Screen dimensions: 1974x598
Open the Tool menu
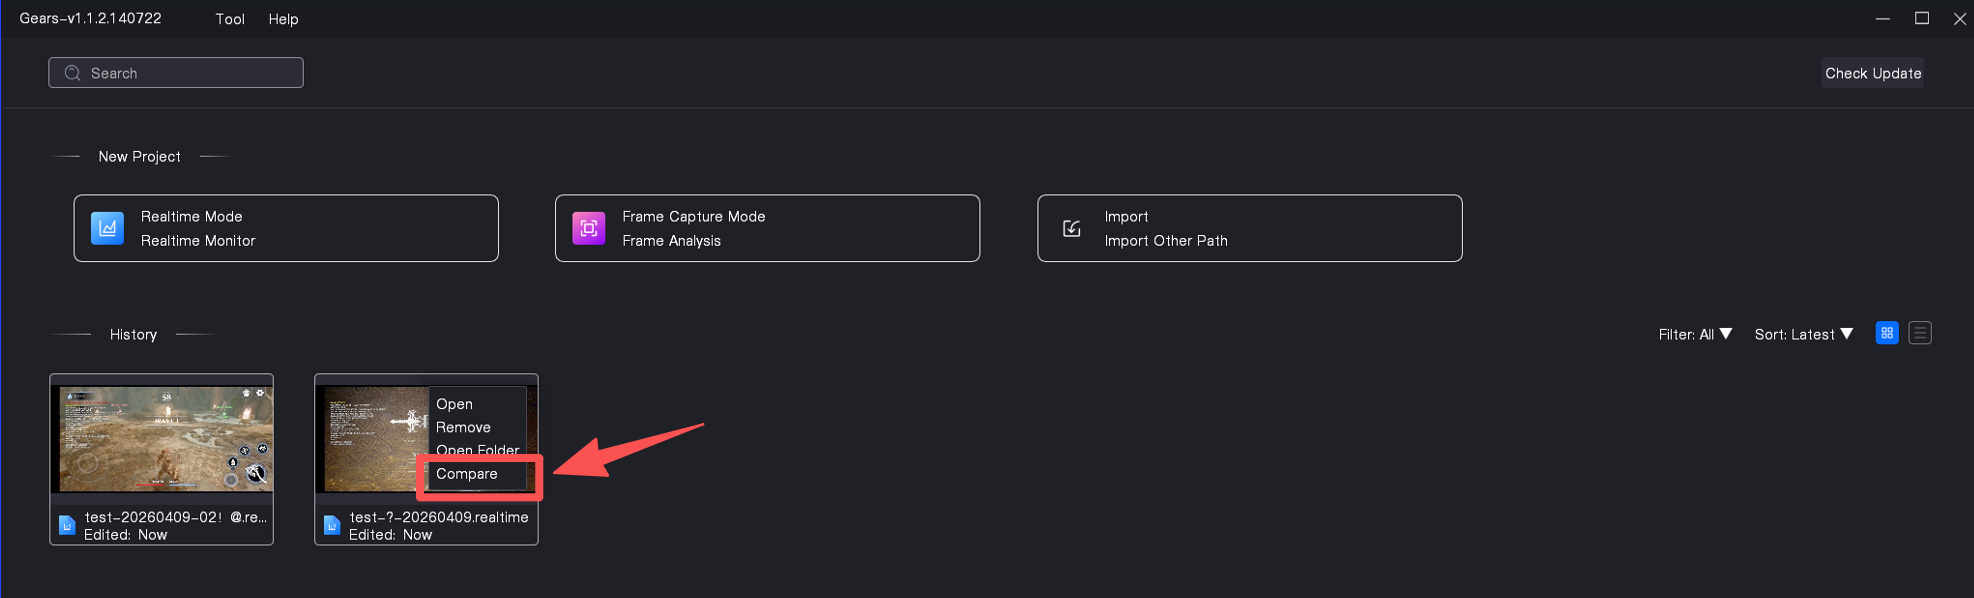tap(230, 19)
